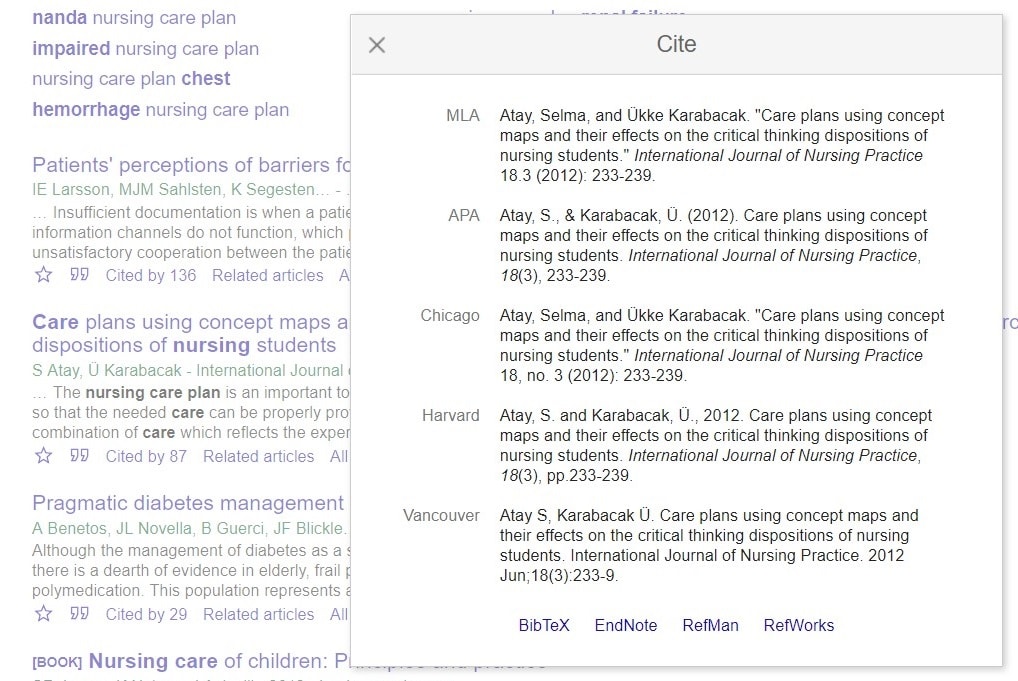Star the "Pragmatic diabetes management" article
Viewport: 1018px width, 681px height.
43,614
